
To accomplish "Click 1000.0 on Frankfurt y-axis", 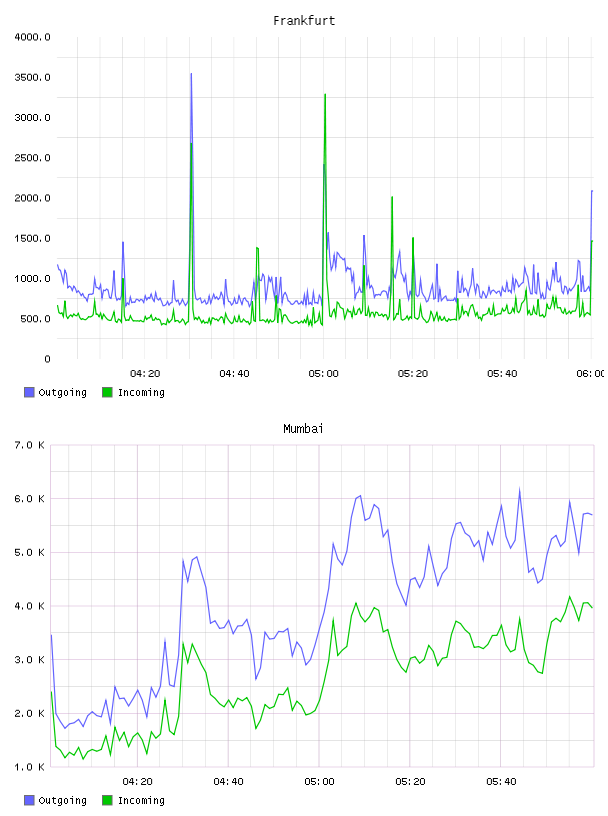I will [x=32, y=278].
